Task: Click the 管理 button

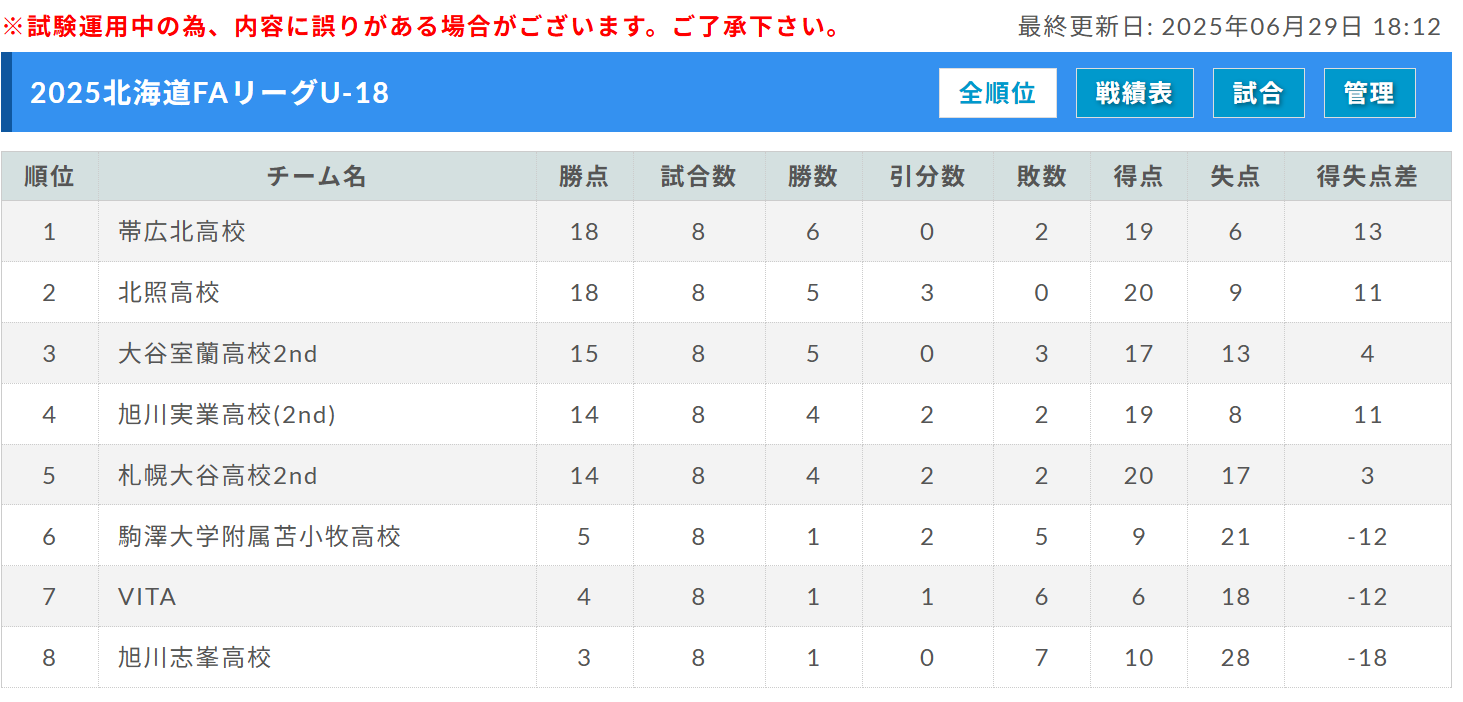Action: tap(1369, 93)
